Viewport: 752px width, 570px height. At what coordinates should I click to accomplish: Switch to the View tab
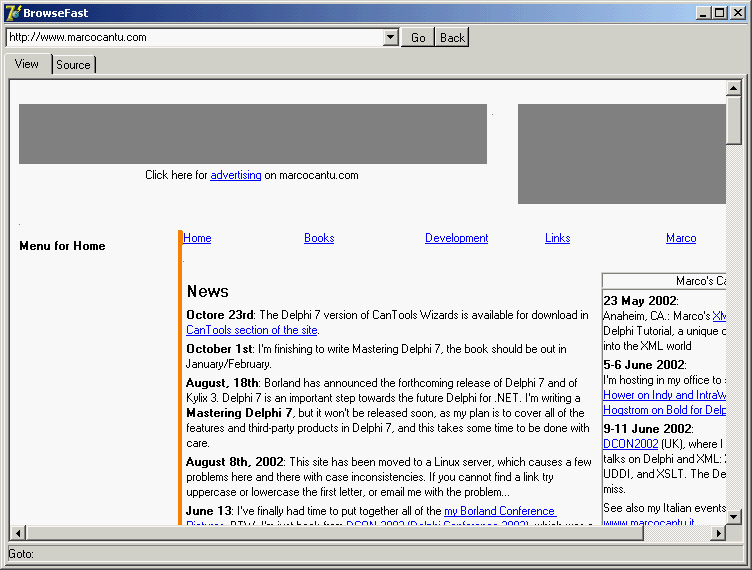point(27,64)
